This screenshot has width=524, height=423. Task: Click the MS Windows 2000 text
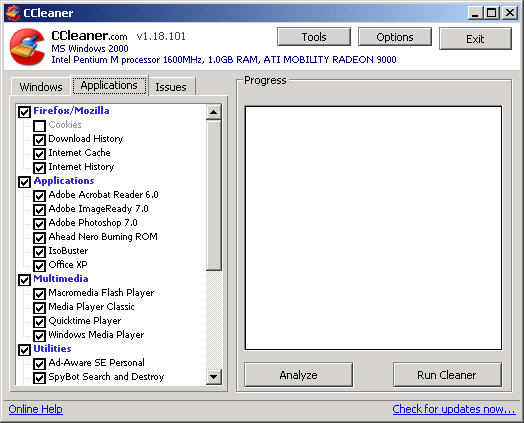pyautogui.click(x=90, y=48)
